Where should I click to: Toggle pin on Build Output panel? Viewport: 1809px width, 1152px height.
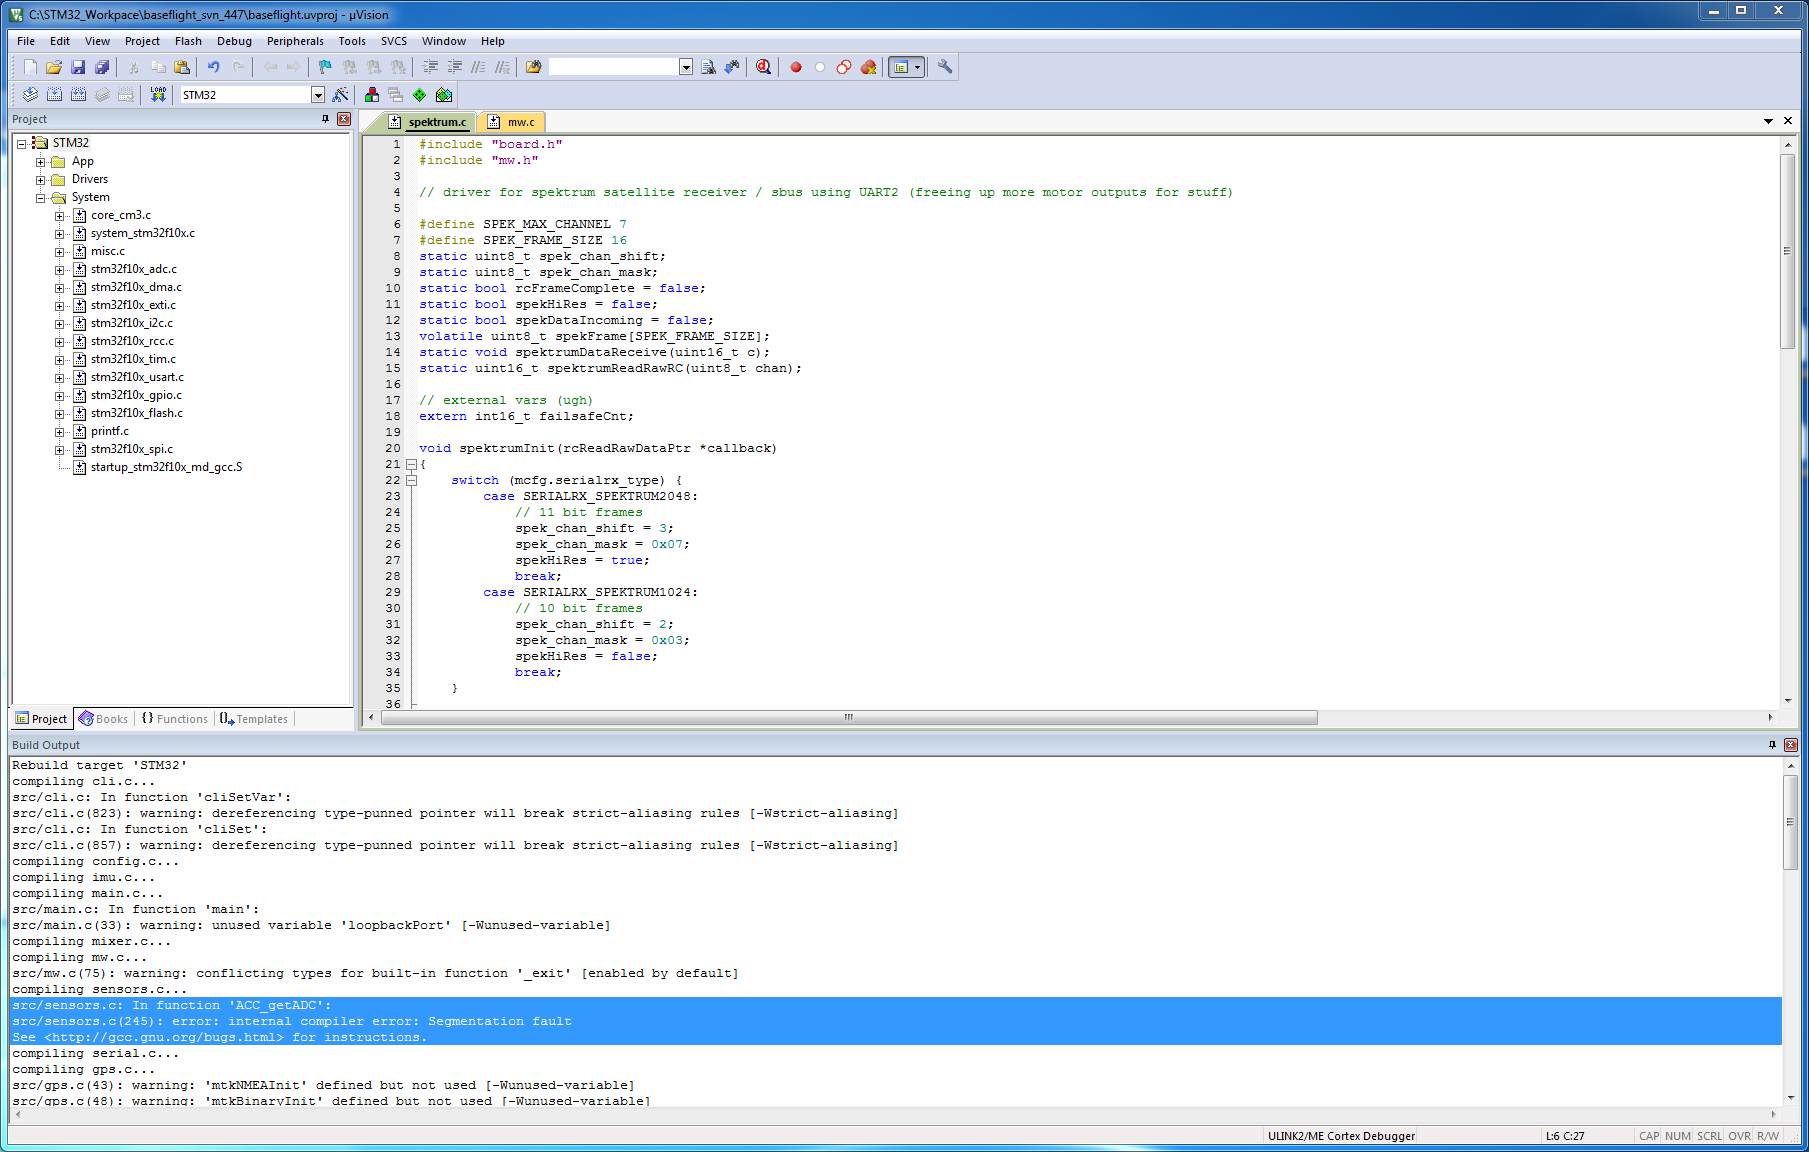pyautogui.click(x=1772, y=745)
